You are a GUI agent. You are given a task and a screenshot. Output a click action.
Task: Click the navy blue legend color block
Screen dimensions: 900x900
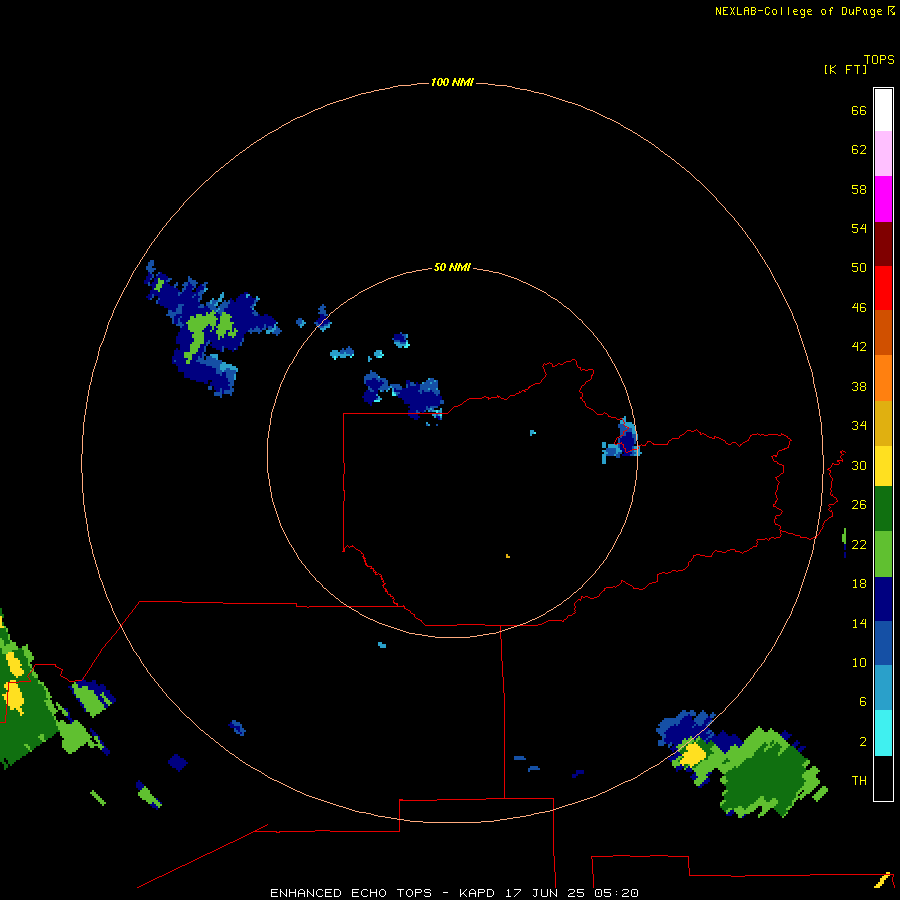pos(883,599)
